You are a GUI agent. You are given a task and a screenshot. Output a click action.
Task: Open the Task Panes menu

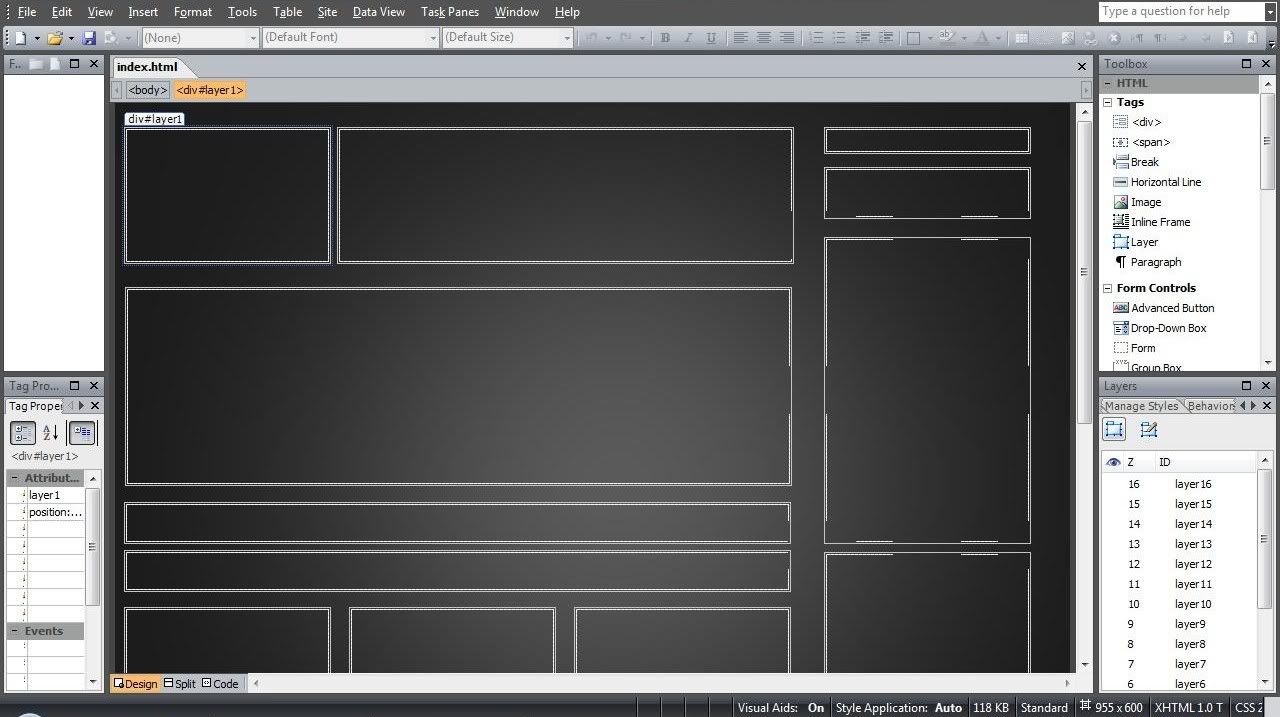[449, 12]
